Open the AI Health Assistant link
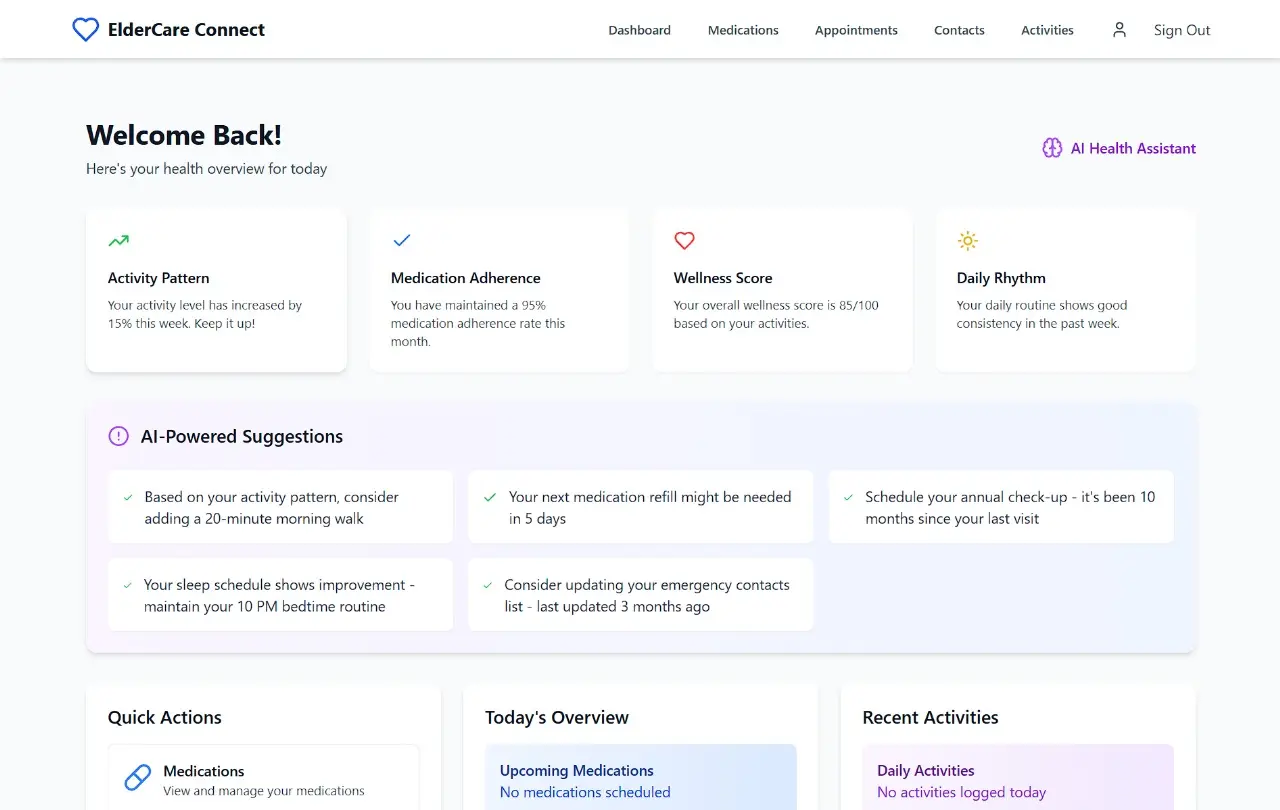 click(1133, 147)
